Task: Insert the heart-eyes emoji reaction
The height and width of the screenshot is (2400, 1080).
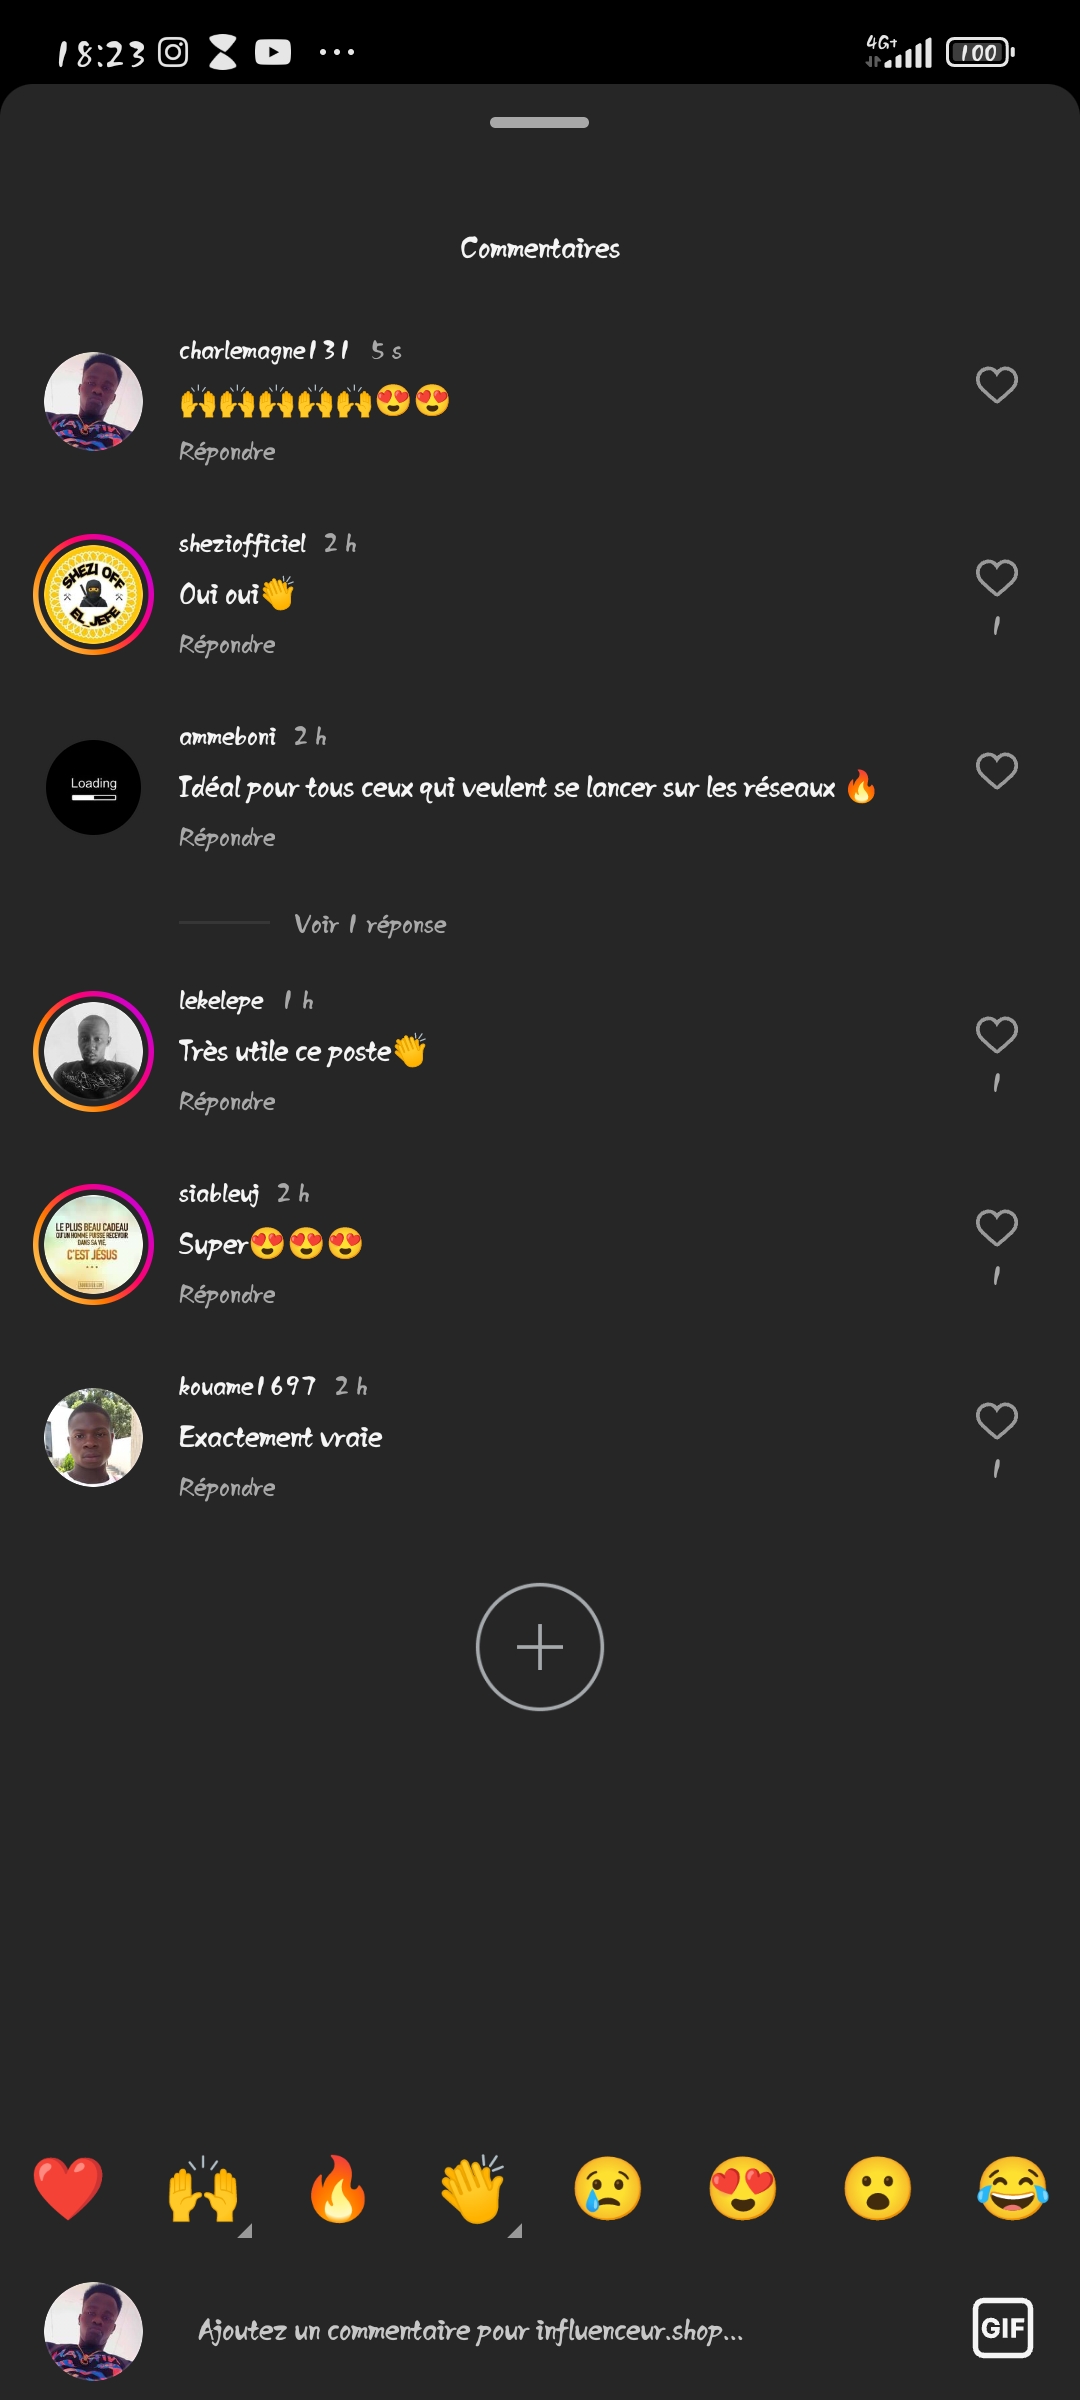Action: [x=743, y=2188]
